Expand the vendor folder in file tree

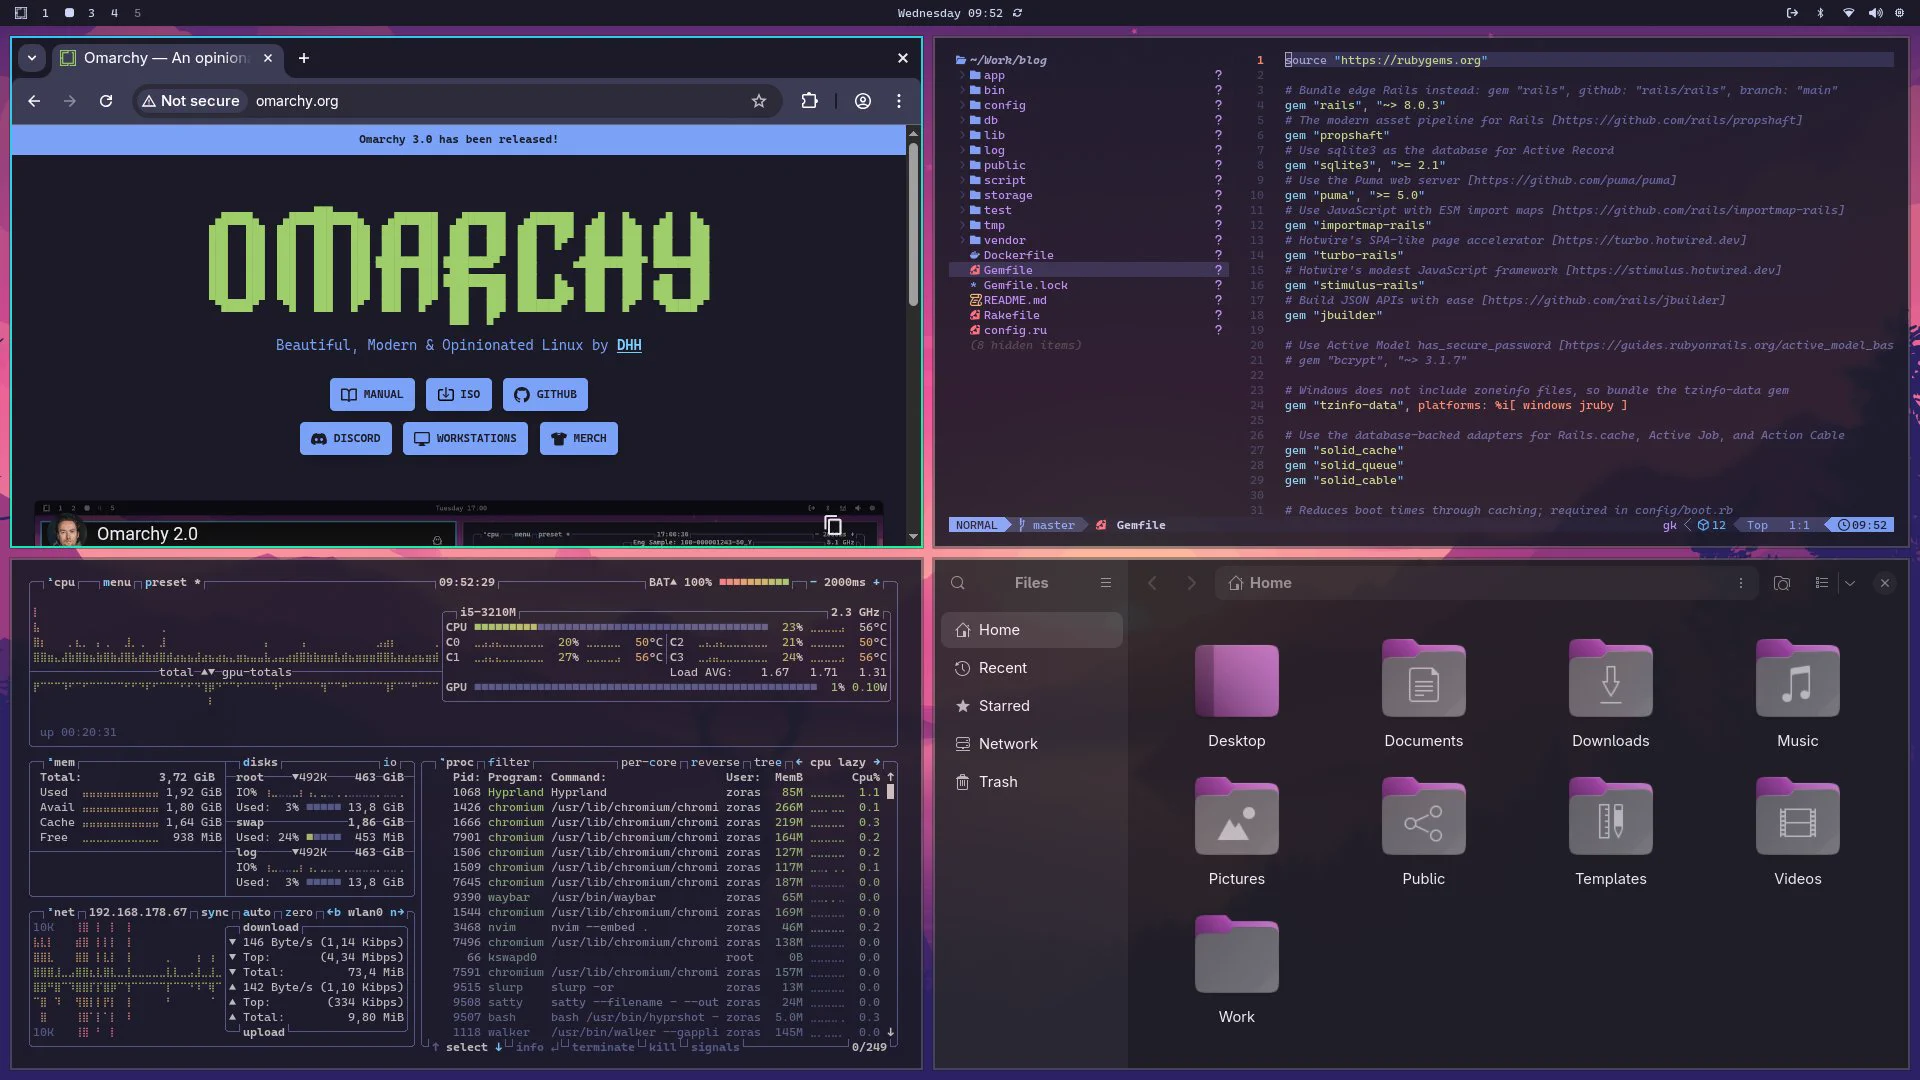pyautogui.click(x=1004, y=240)
